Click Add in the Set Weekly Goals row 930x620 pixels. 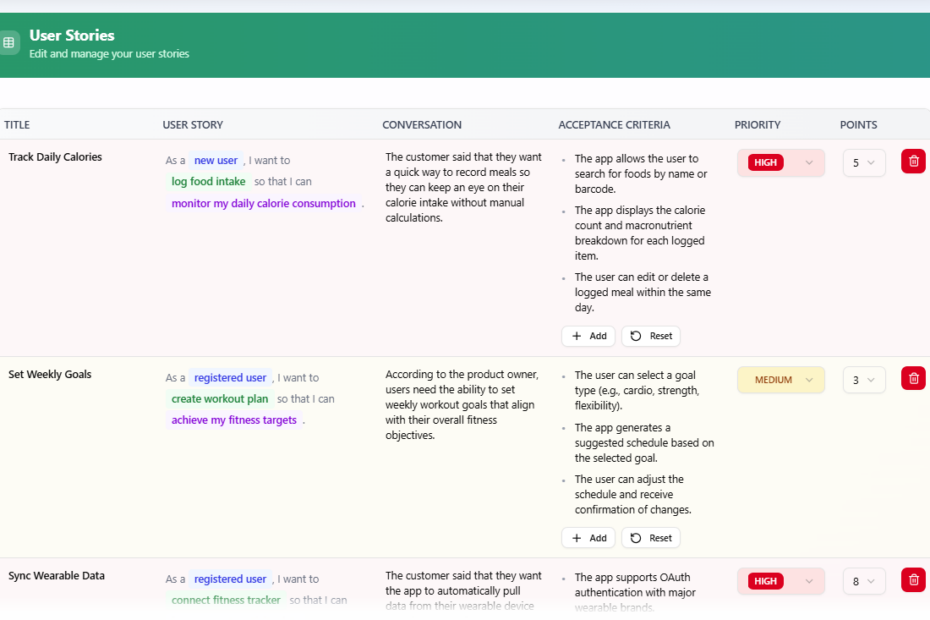[589, 537]
